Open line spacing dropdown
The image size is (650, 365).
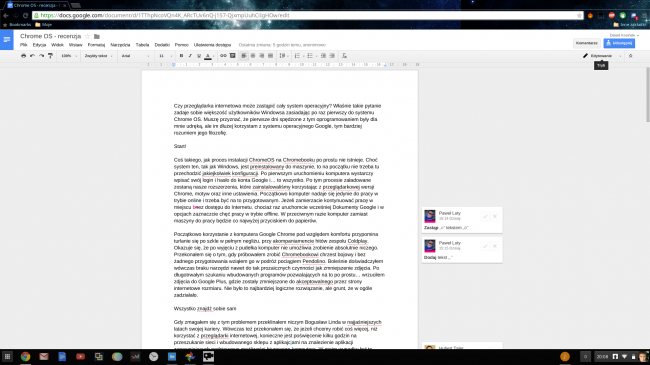pyautogui.click(x=283, y=56)
